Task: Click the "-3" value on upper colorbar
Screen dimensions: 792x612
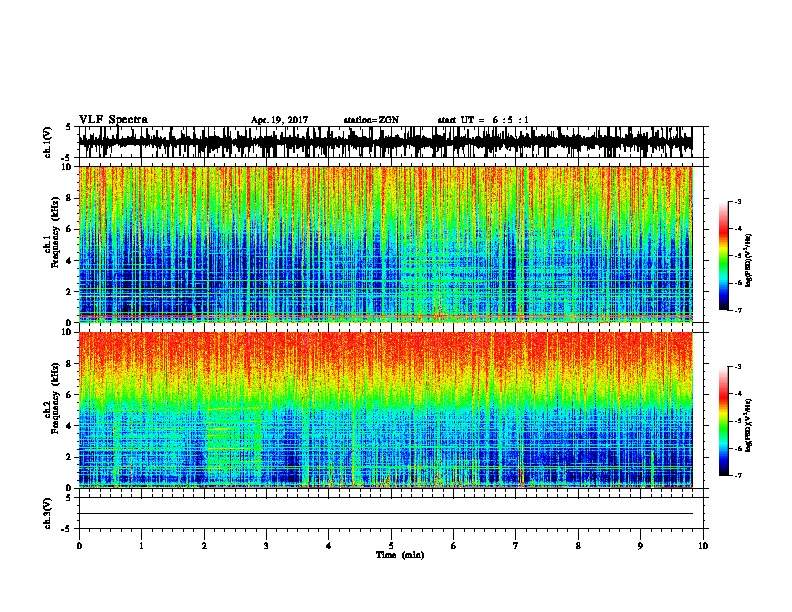Action: tap(737, 201)
